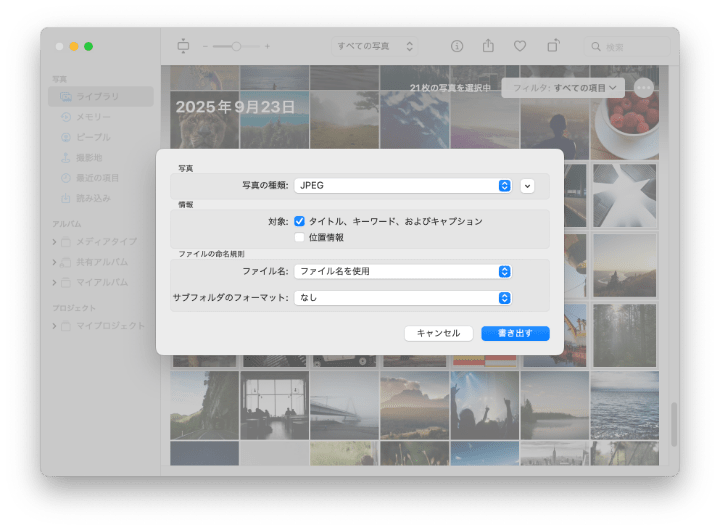The image size is (720, 530).
Task: Click the share icon in toolbar
Action: 488,46
